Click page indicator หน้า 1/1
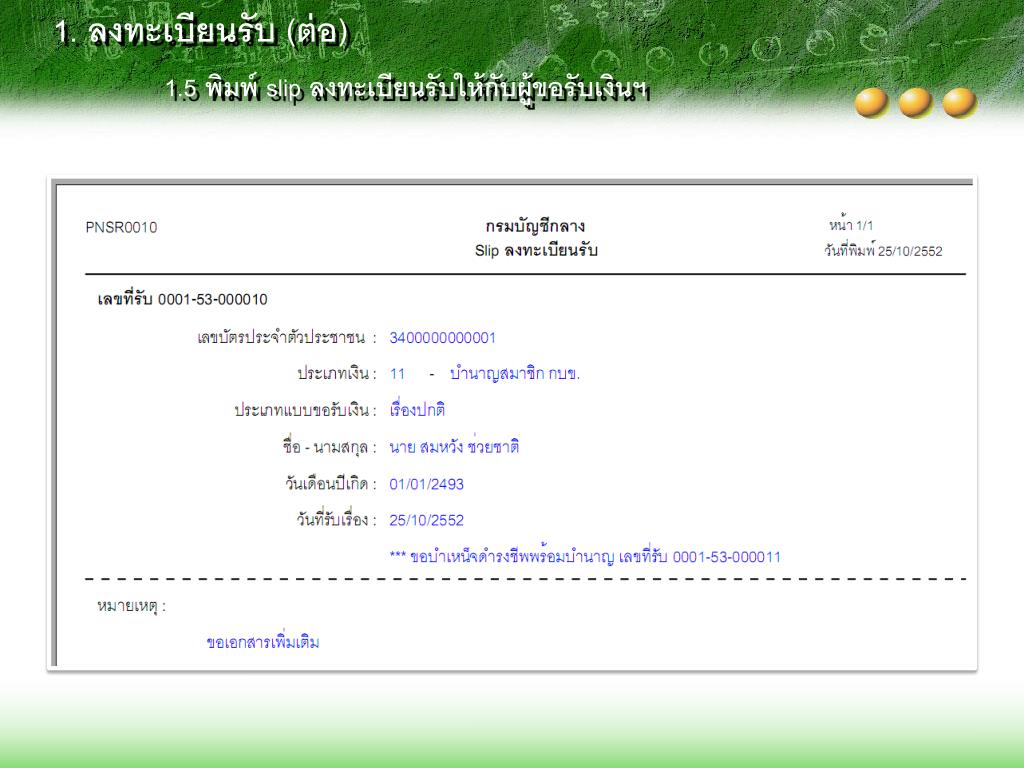The height and width of the screenshot is (768, 1024). 851,225
